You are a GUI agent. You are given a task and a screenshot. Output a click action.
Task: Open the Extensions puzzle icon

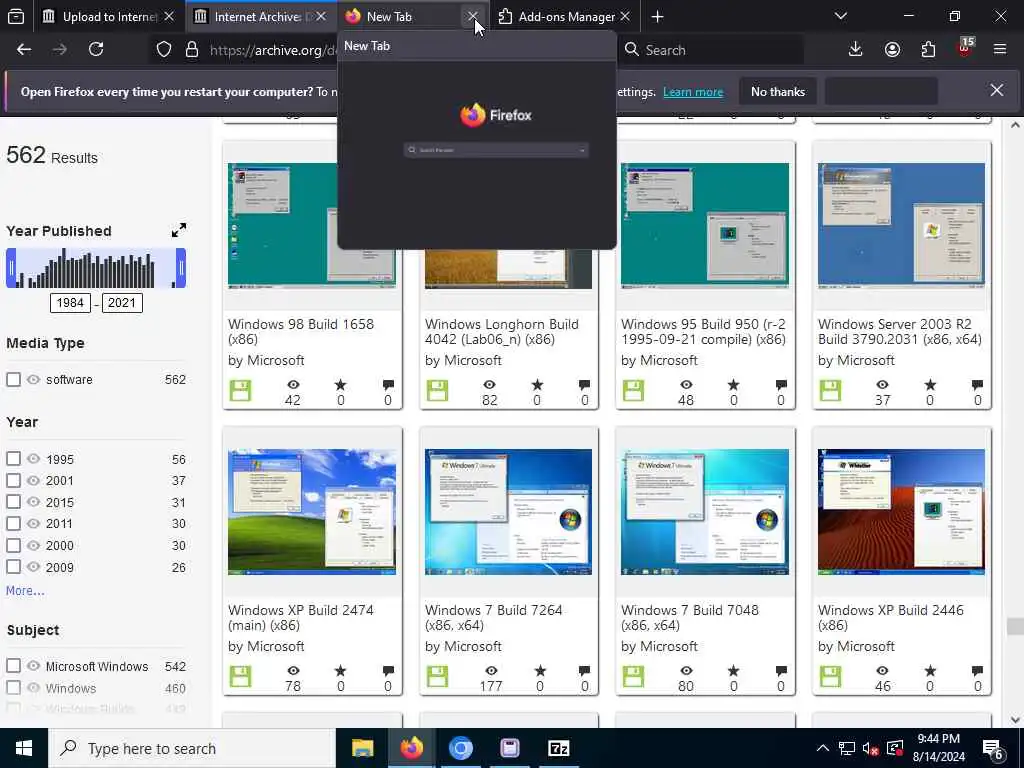pos(928,50)
